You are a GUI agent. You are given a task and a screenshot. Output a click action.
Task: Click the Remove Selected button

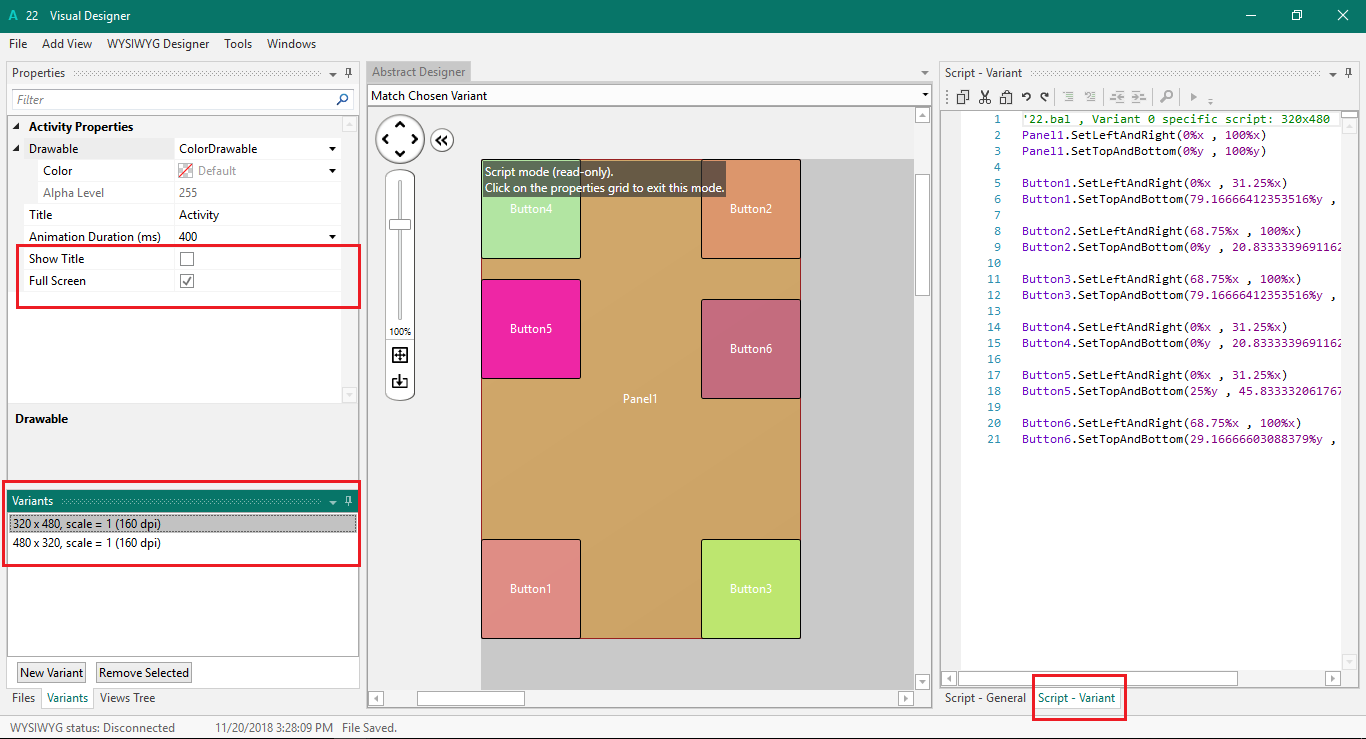coord(144,673)
